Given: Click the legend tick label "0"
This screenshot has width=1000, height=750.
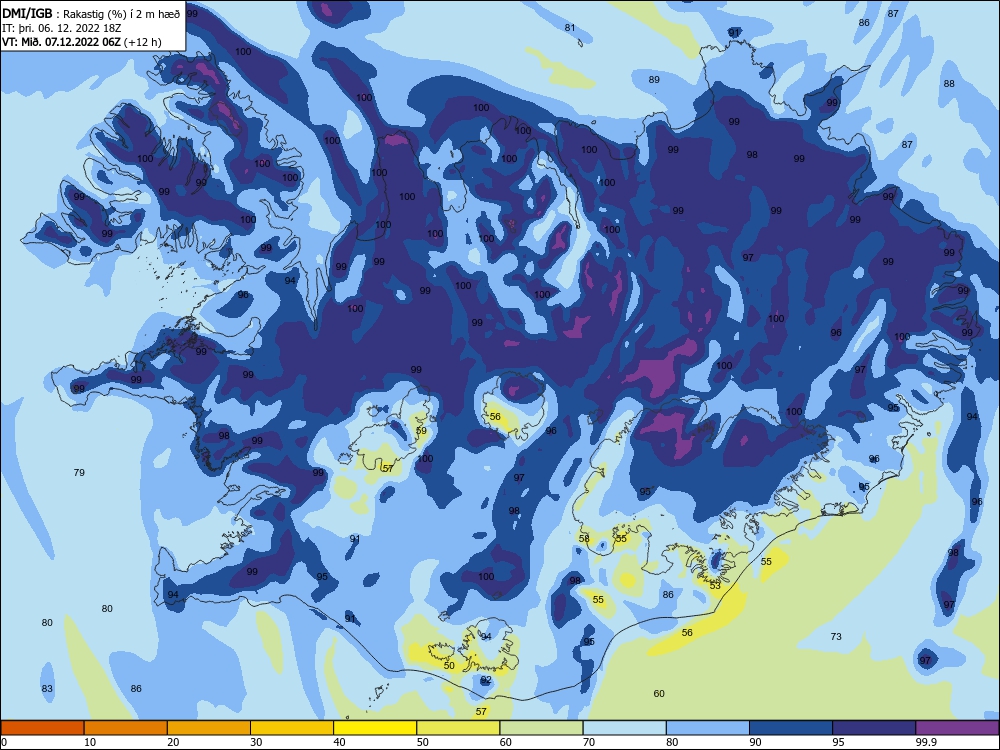Looking at the screenshot, I should [4, 742].
